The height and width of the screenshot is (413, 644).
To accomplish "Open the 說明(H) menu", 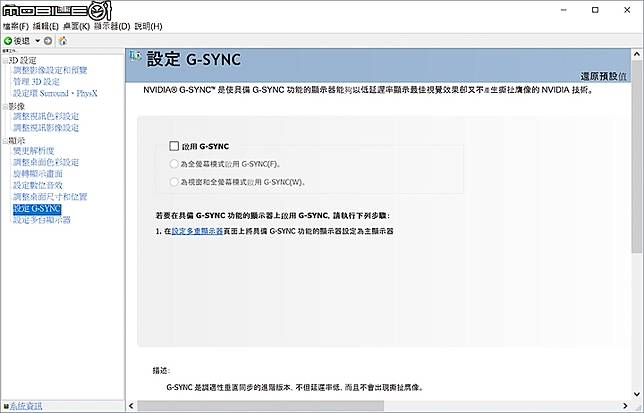I will 148,26.
